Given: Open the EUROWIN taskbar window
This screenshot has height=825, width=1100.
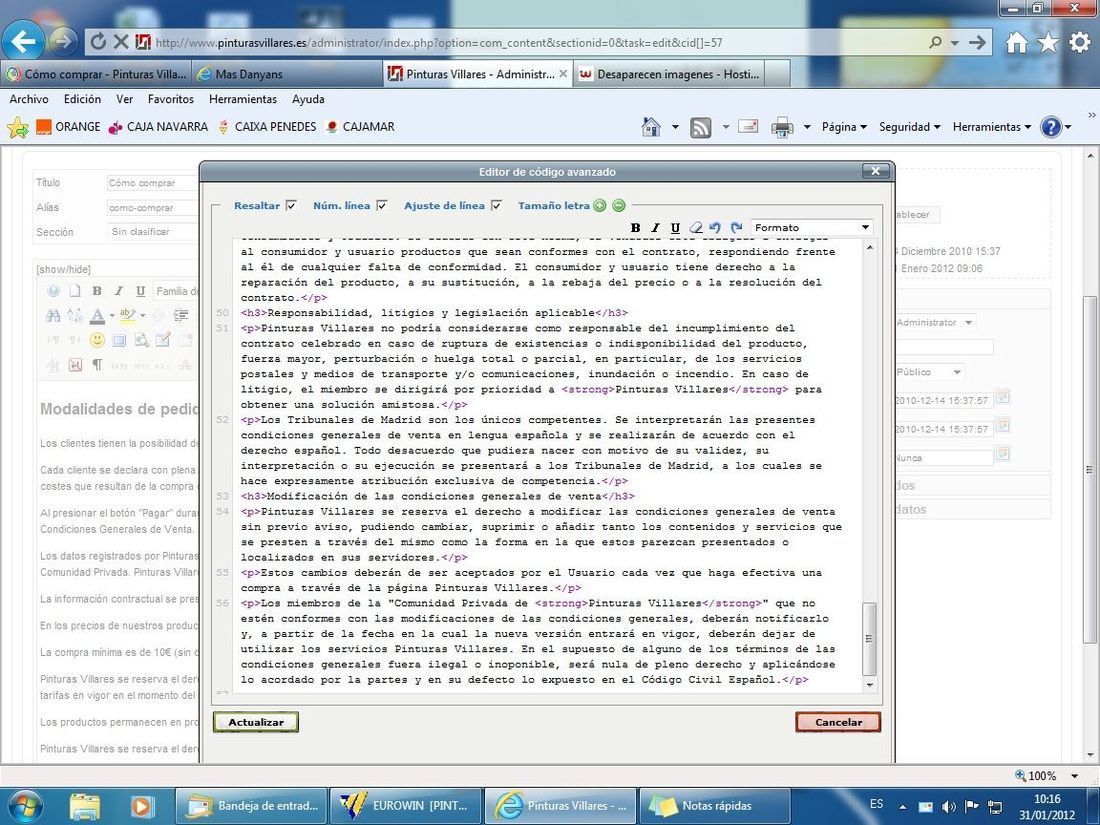Looking at the screenshot, I should 406,806.
